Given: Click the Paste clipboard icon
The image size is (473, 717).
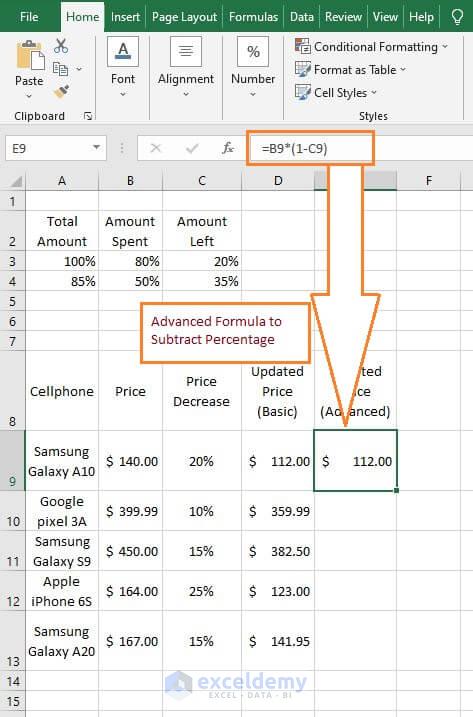Looking at the screenshot, I should (30, 56).
